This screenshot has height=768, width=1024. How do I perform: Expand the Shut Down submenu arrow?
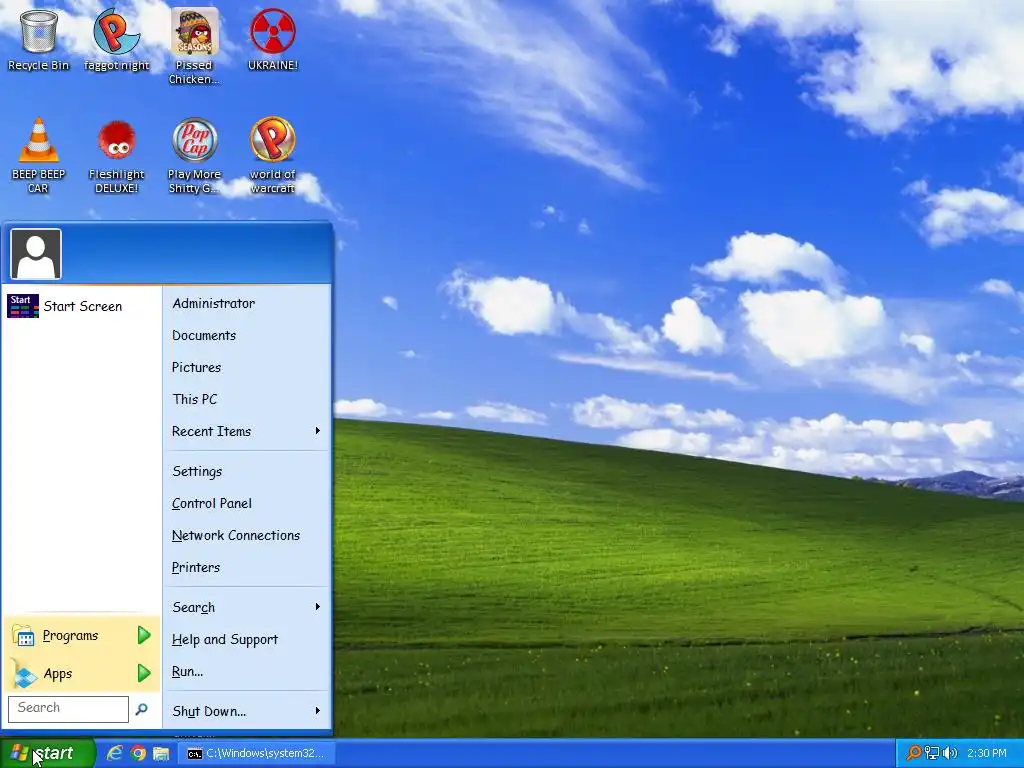(317, 711)
